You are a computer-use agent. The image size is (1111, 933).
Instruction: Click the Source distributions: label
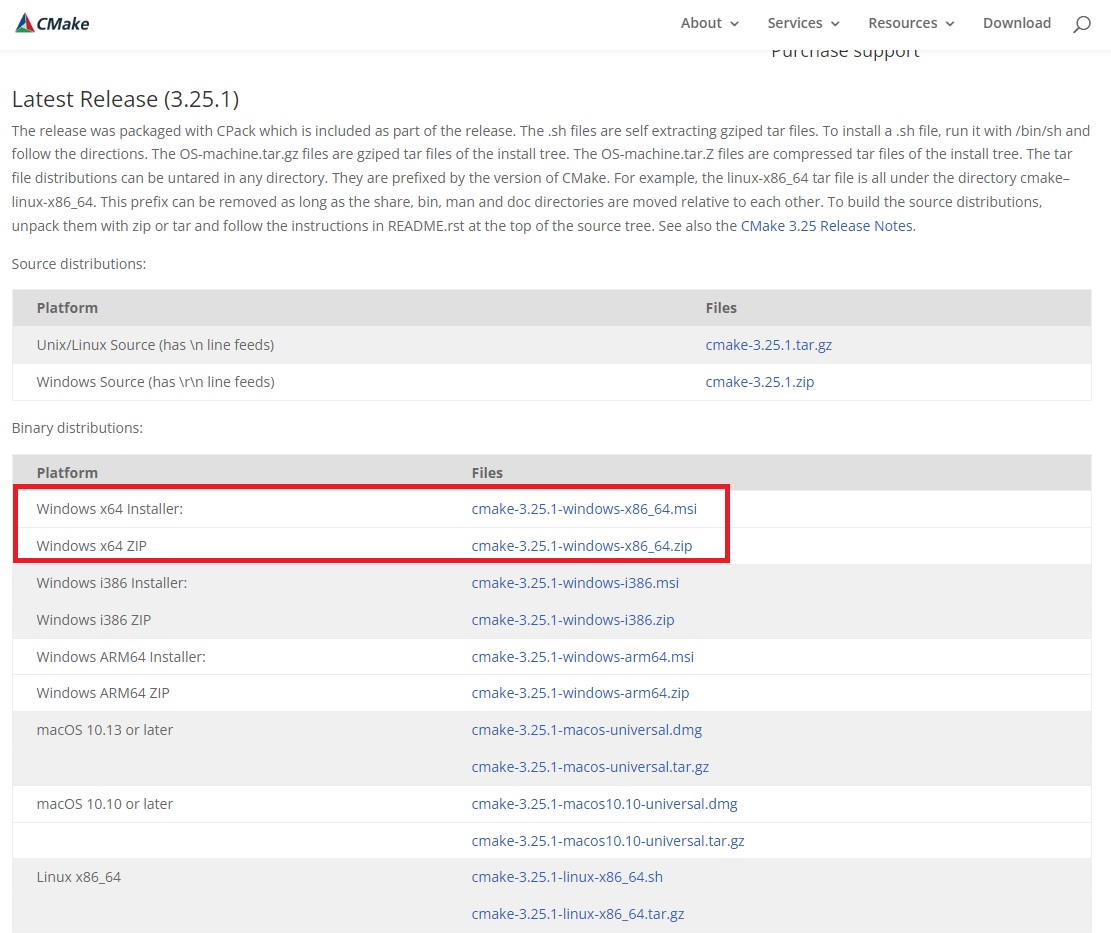click(x=79, y=264)
